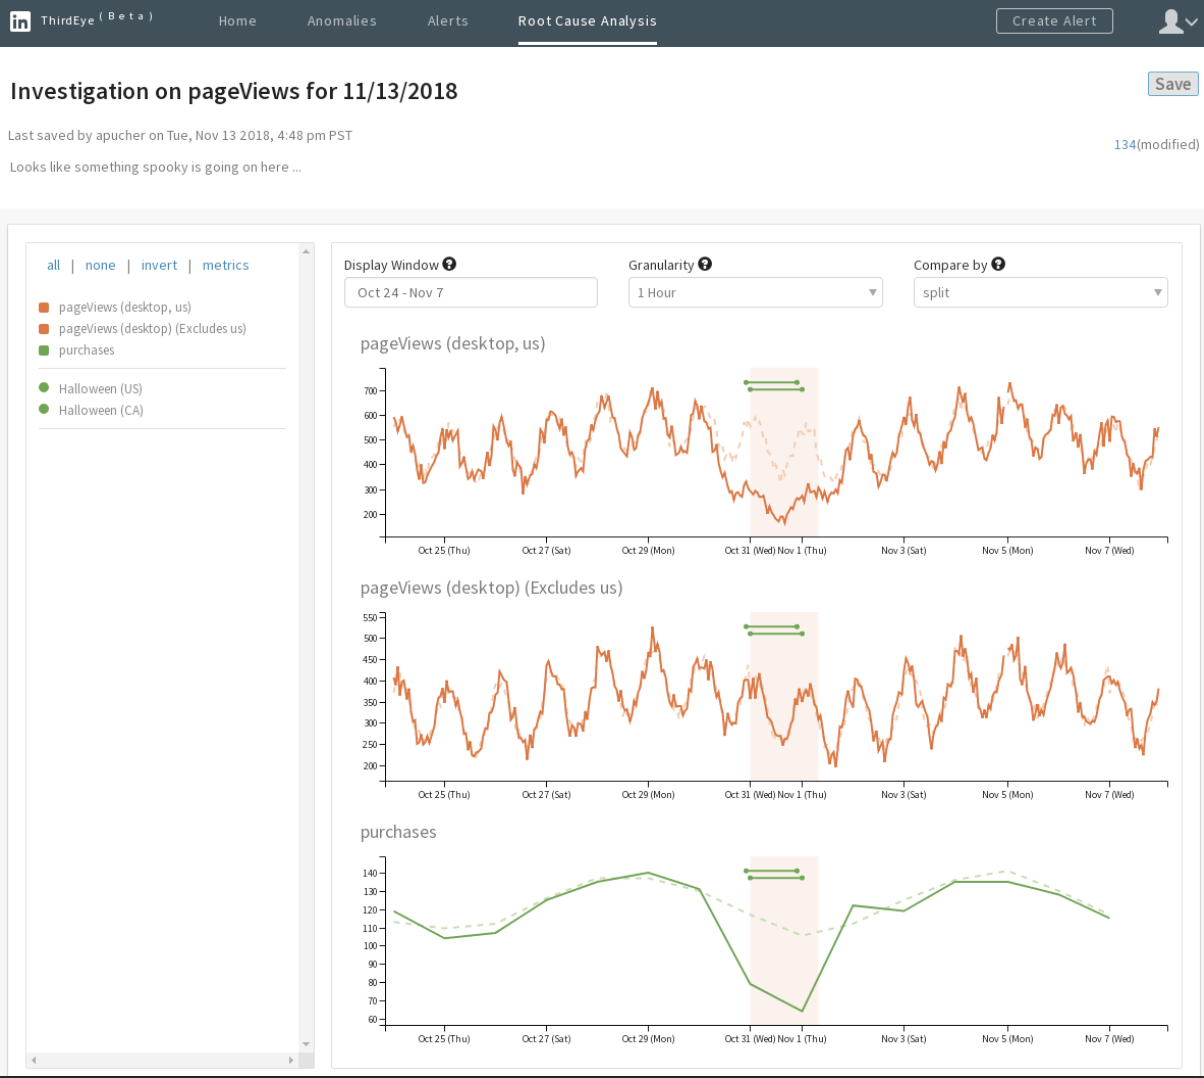
Task: Open the user profile avatar menu
Action: pyautogui.click(x=1172, y=20)
